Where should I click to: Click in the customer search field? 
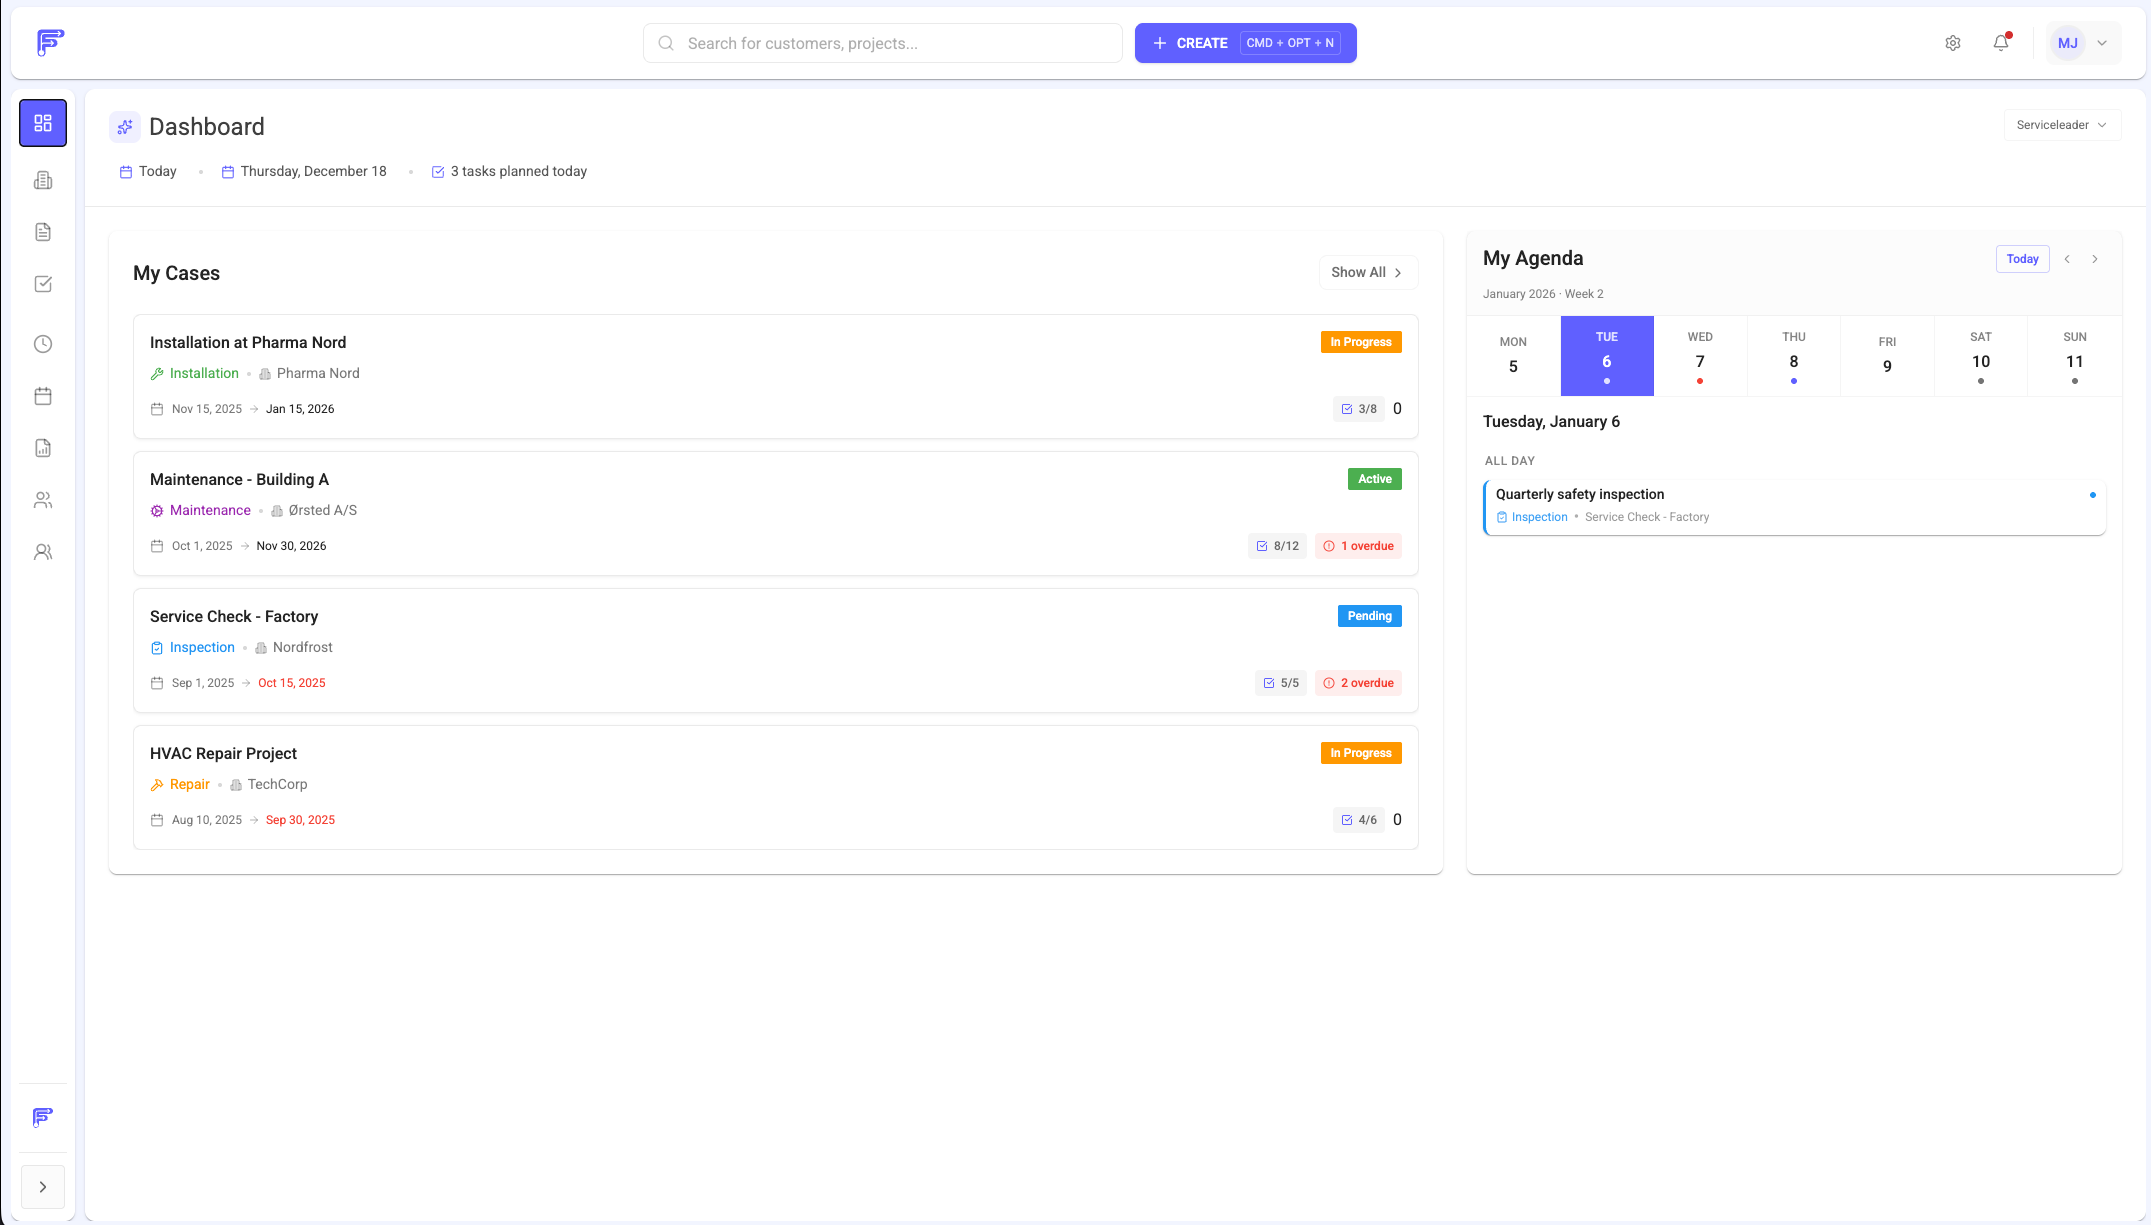coord(881,43)
